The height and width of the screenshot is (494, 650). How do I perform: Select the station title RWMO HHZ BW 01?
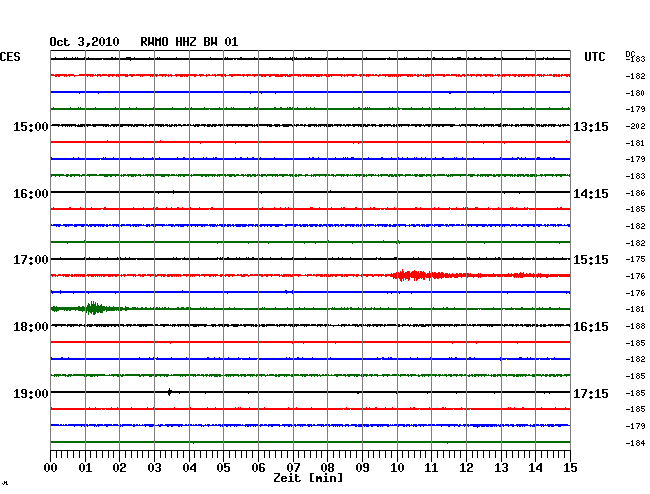pyautogui.click(x=189, y=42)
